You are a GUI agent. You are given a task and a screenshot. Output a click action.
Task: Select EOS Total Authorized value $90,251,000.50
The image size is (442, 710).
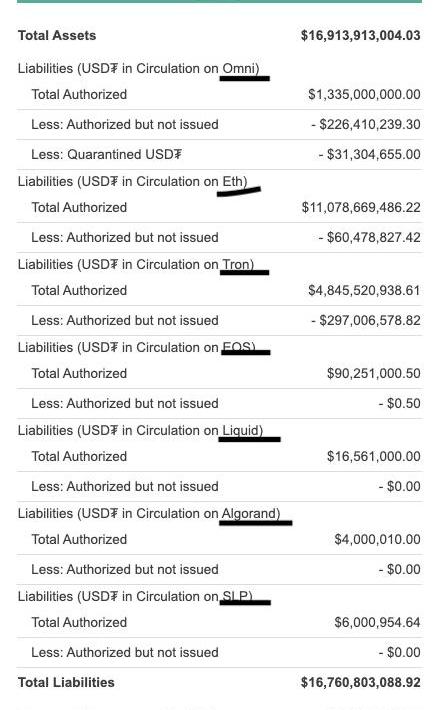tap(374, 373)
